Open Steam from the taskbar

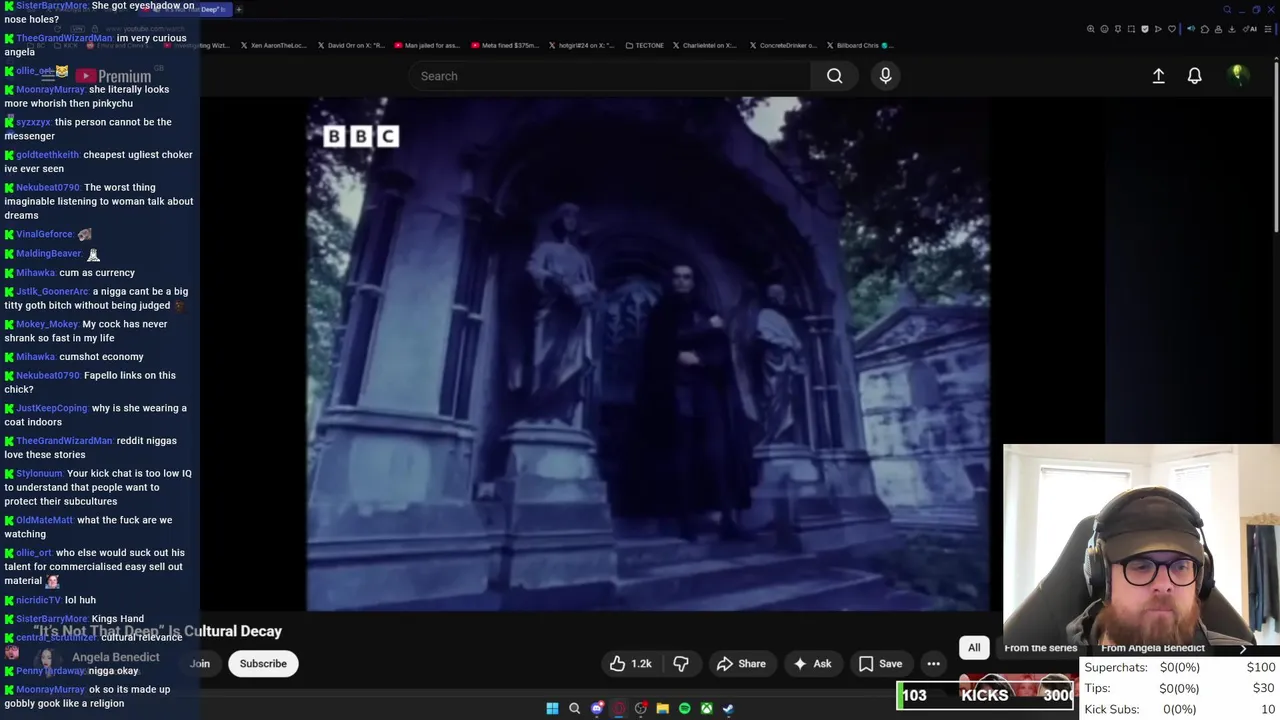[728, 708]
